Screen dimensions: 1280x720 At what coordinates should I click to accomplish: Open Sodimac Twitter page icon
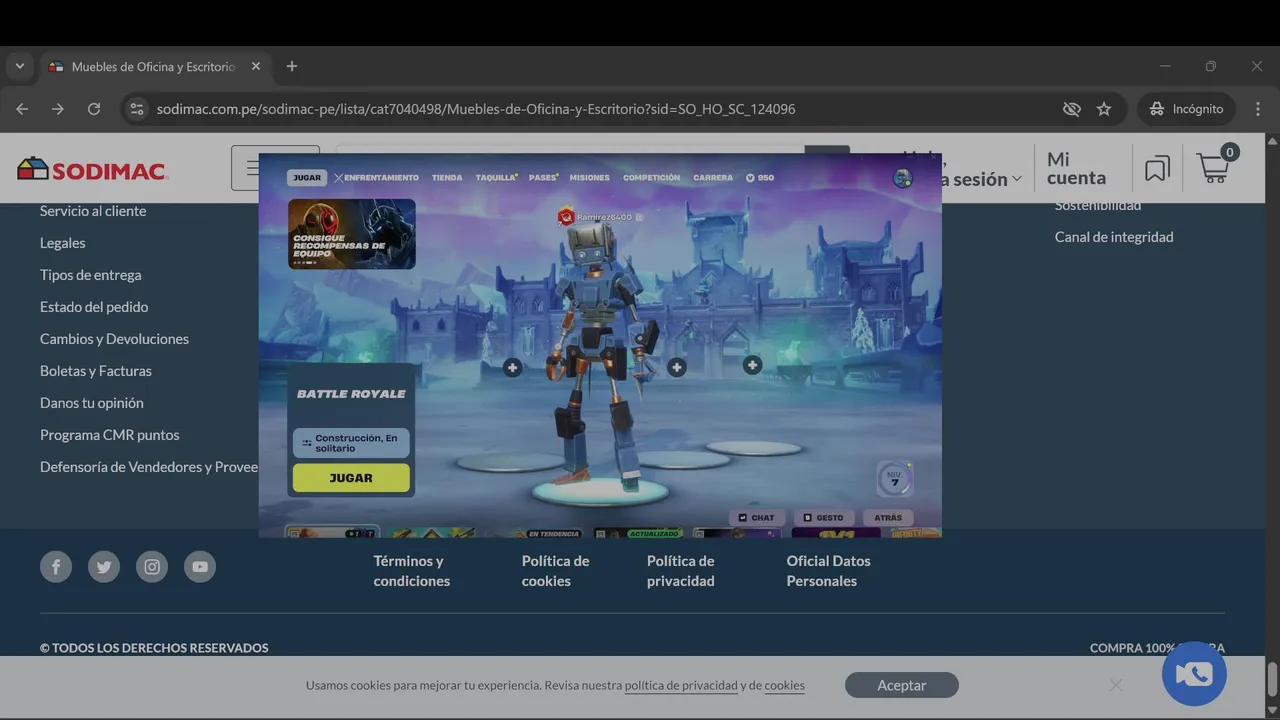[x=104, y=567]
